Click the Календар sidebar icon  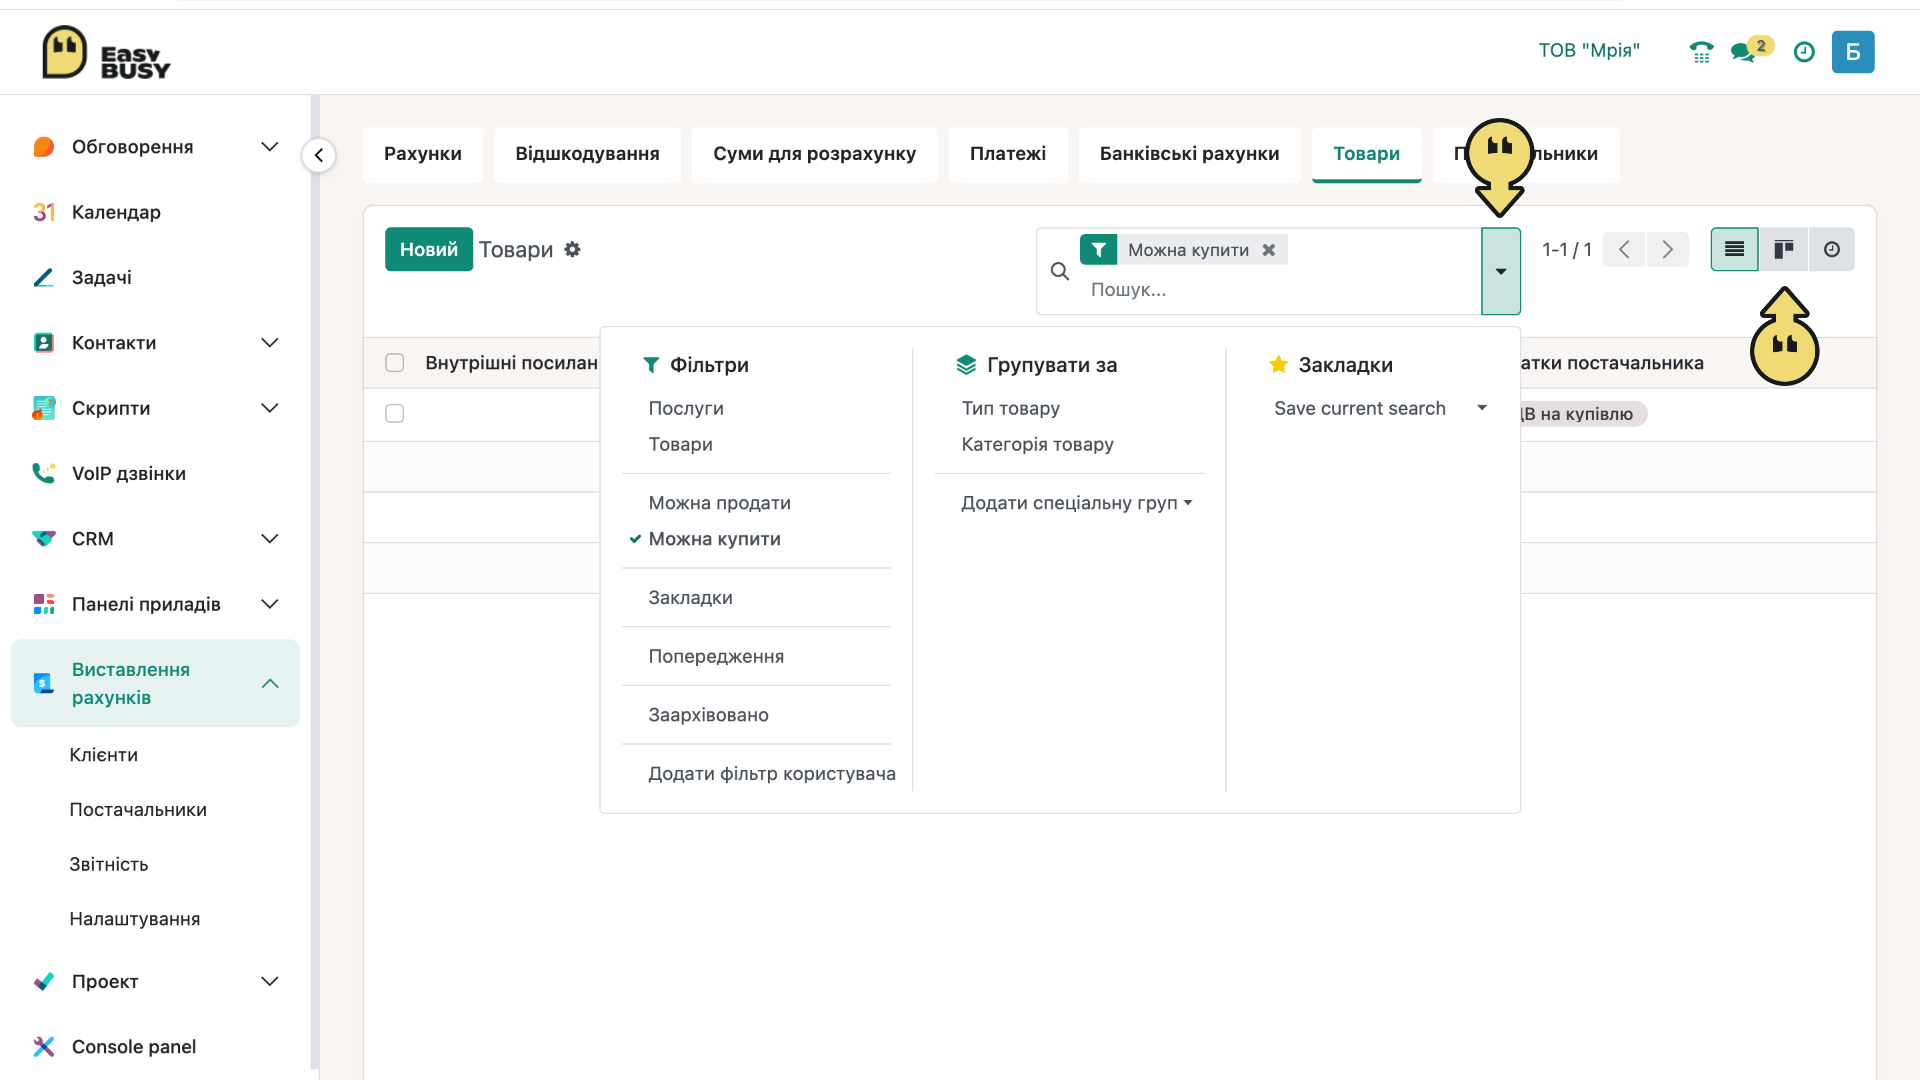coord(43,212)
